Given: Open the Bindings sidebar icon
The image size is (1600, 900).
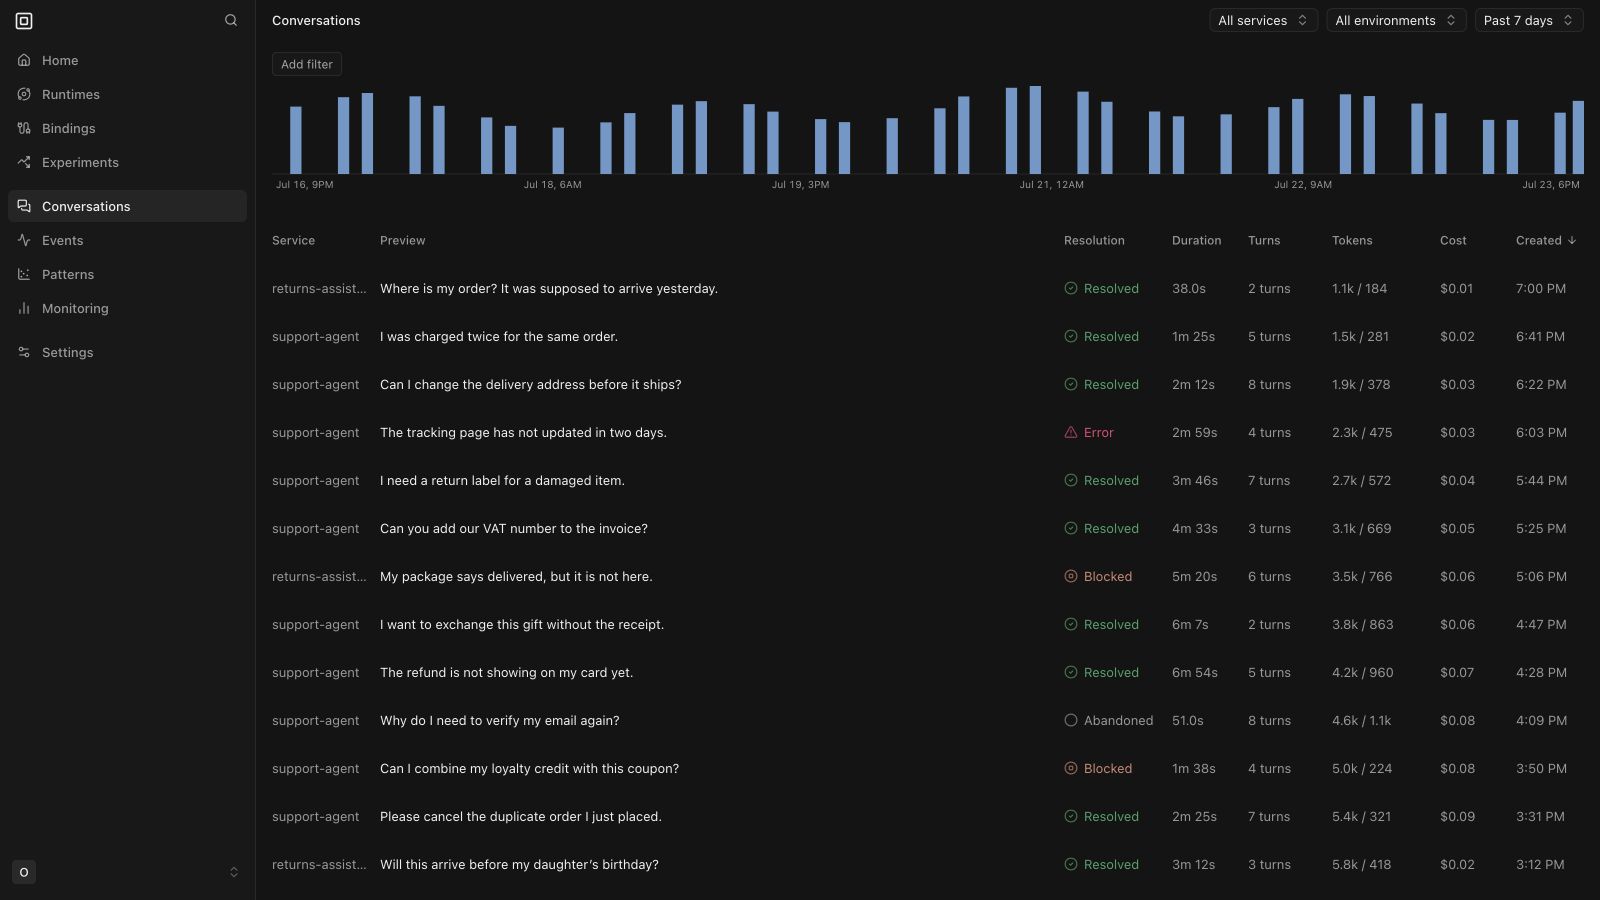Looking at the screenshot, I should (x=24, y=128).
